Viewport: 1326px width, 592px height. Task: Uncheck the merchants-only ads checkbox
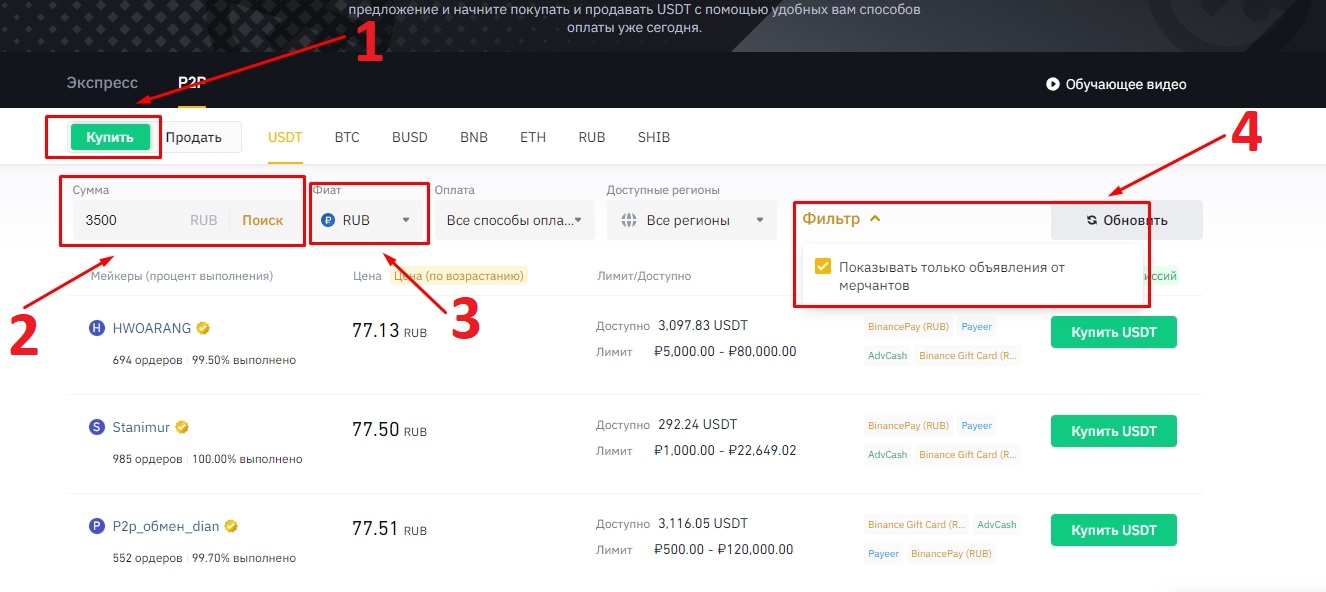click(823, 267)
